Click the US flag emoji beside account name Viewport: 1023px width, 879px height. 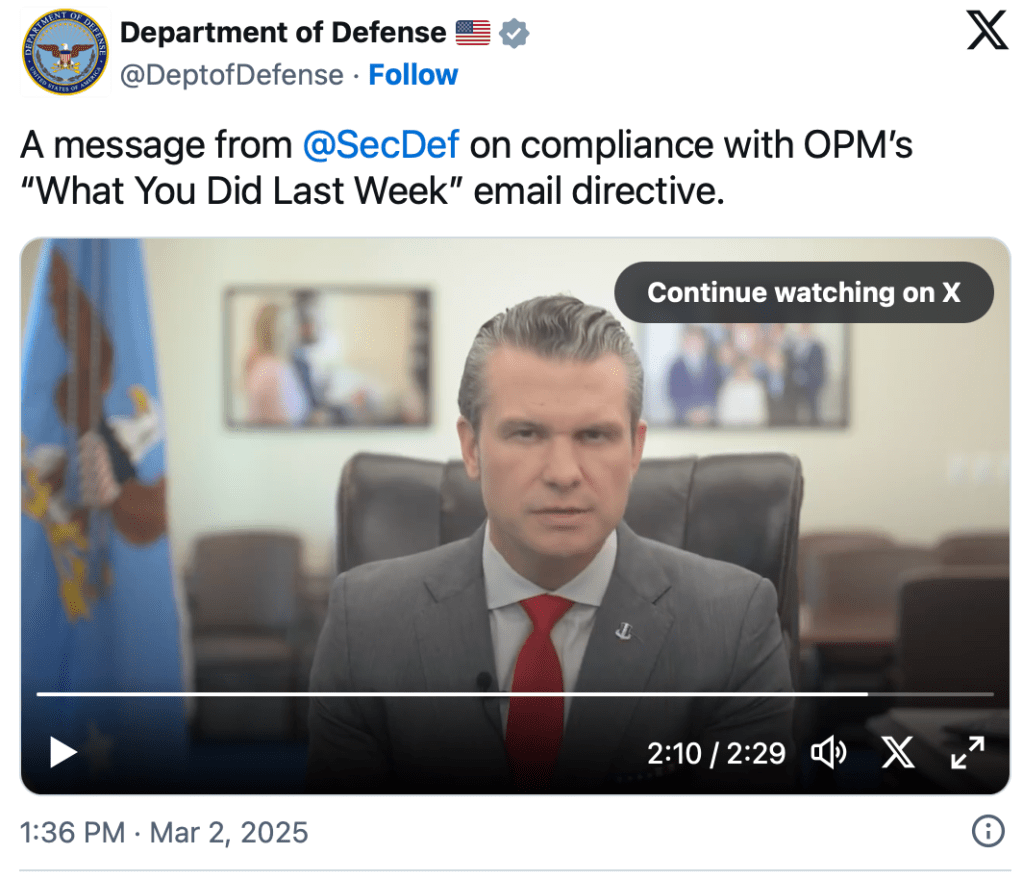[473, 33]
